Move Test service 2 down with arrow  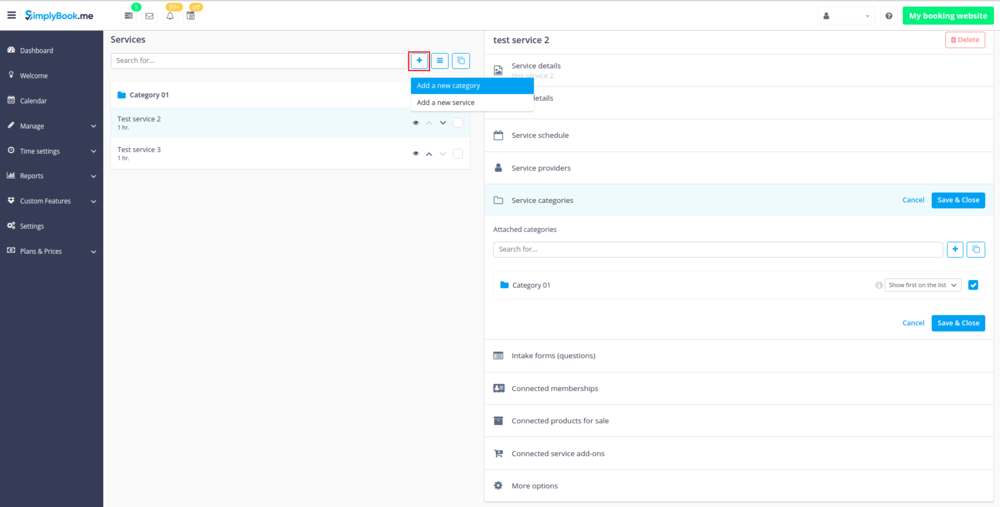tap(443, 123)
